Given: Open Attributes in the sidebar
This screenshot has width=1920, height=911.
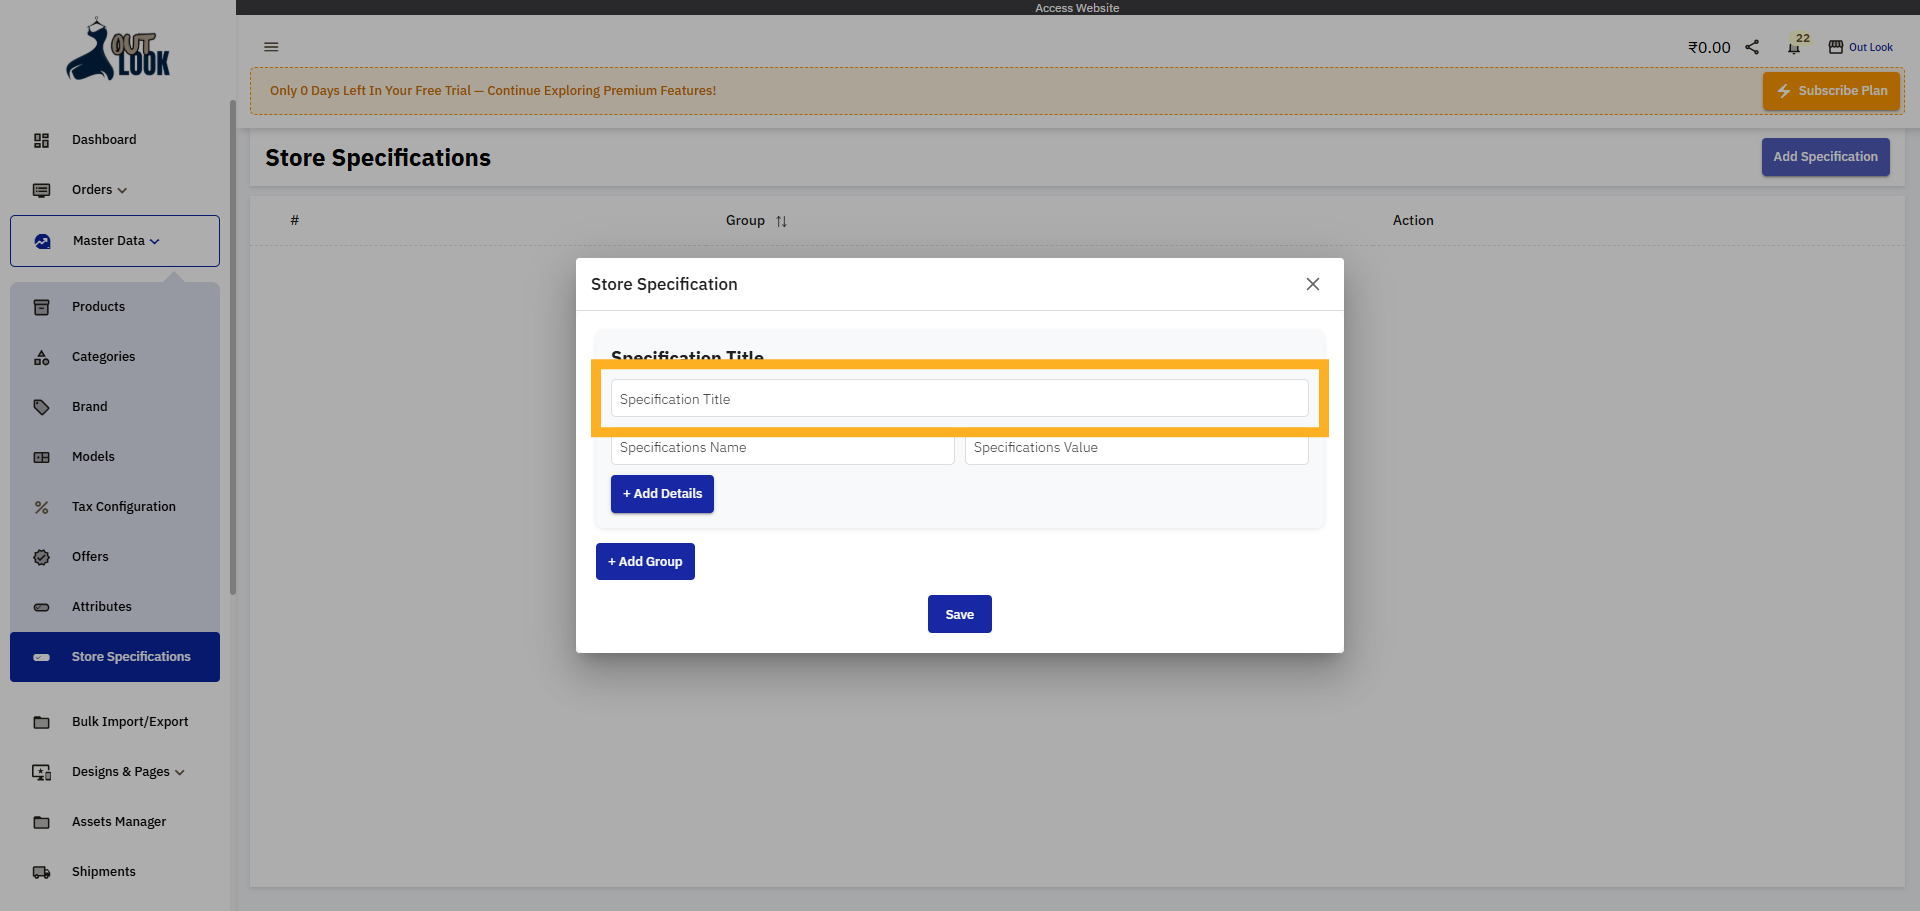Looking at the screenshot, I should click(101, 606).
